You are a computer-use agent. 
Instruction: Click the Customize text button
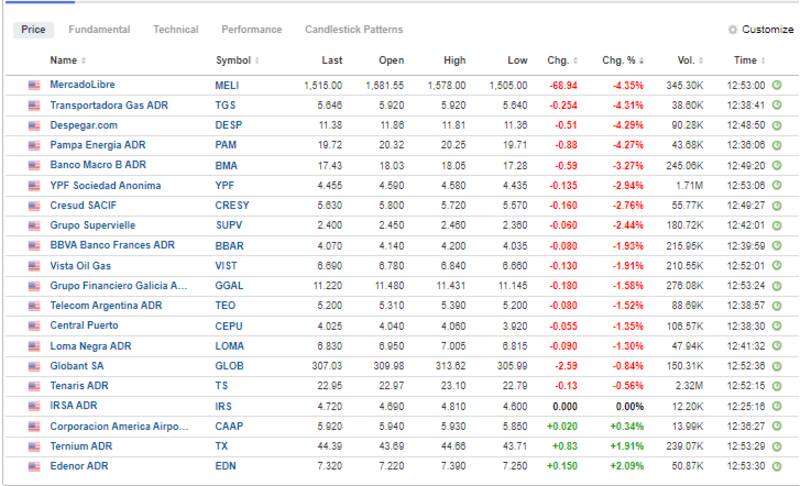pyautogui.click(x=767, y=30)
